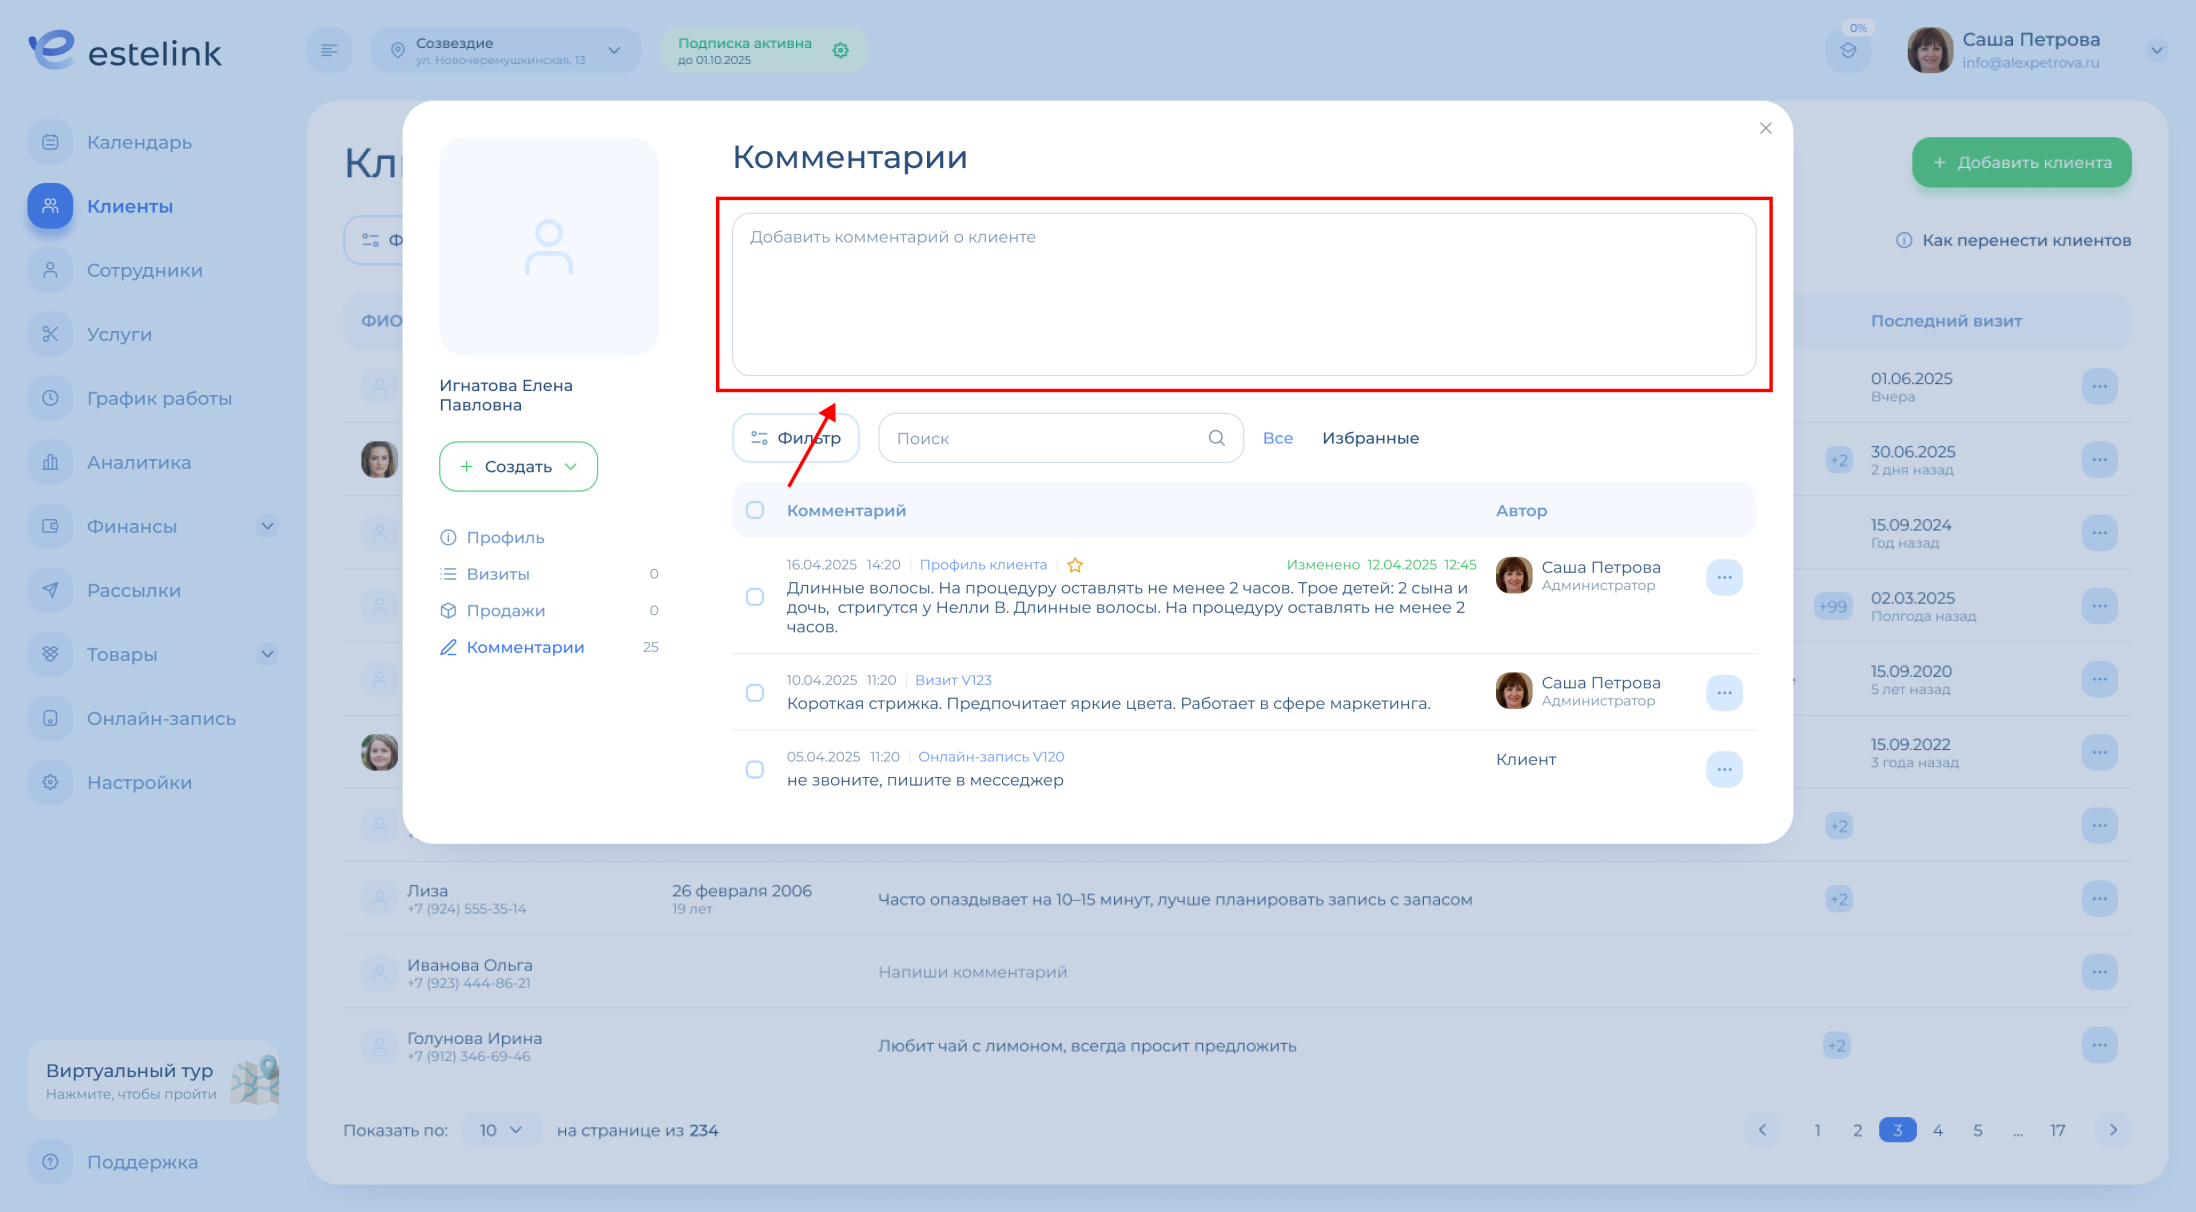Open the Визиты section of the client card
This screenshot has width=2196, height=1212.
[498, 574]
